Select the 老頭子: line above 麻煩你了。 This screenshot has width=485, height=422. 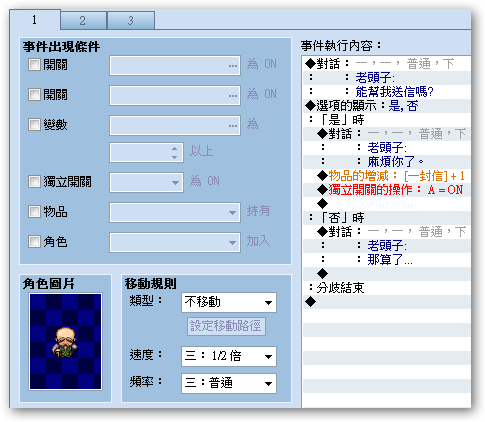point(387,148)
